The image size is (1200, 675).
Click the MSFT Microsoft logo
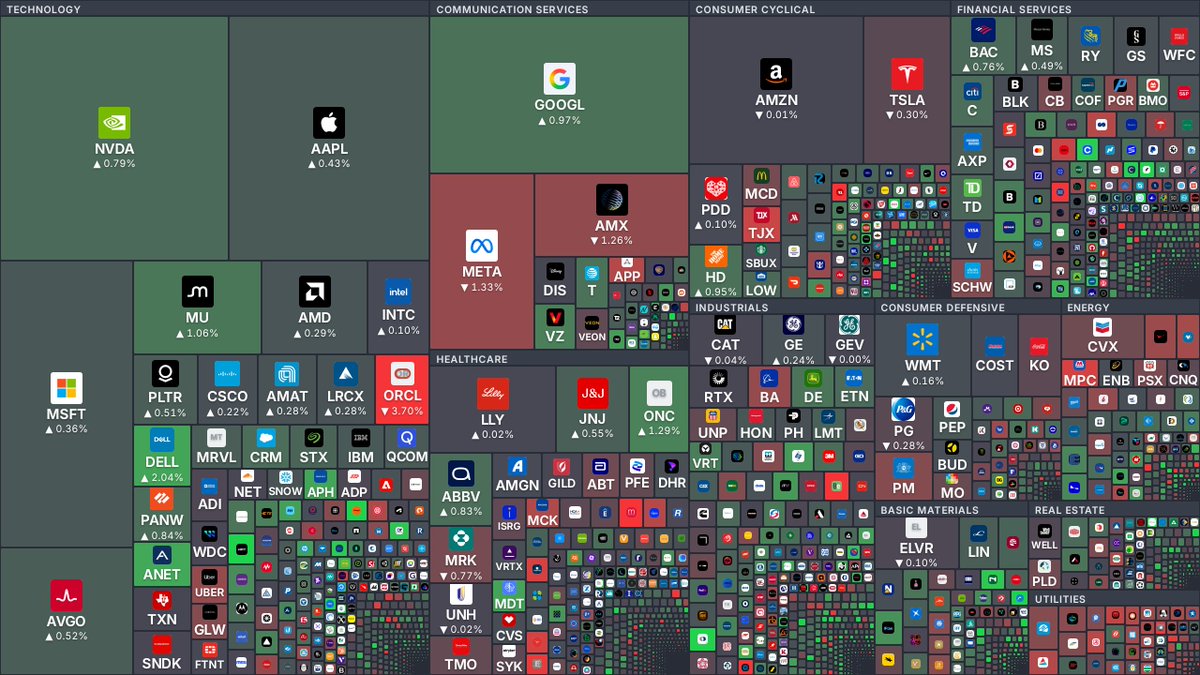click(x=66, y=388)
